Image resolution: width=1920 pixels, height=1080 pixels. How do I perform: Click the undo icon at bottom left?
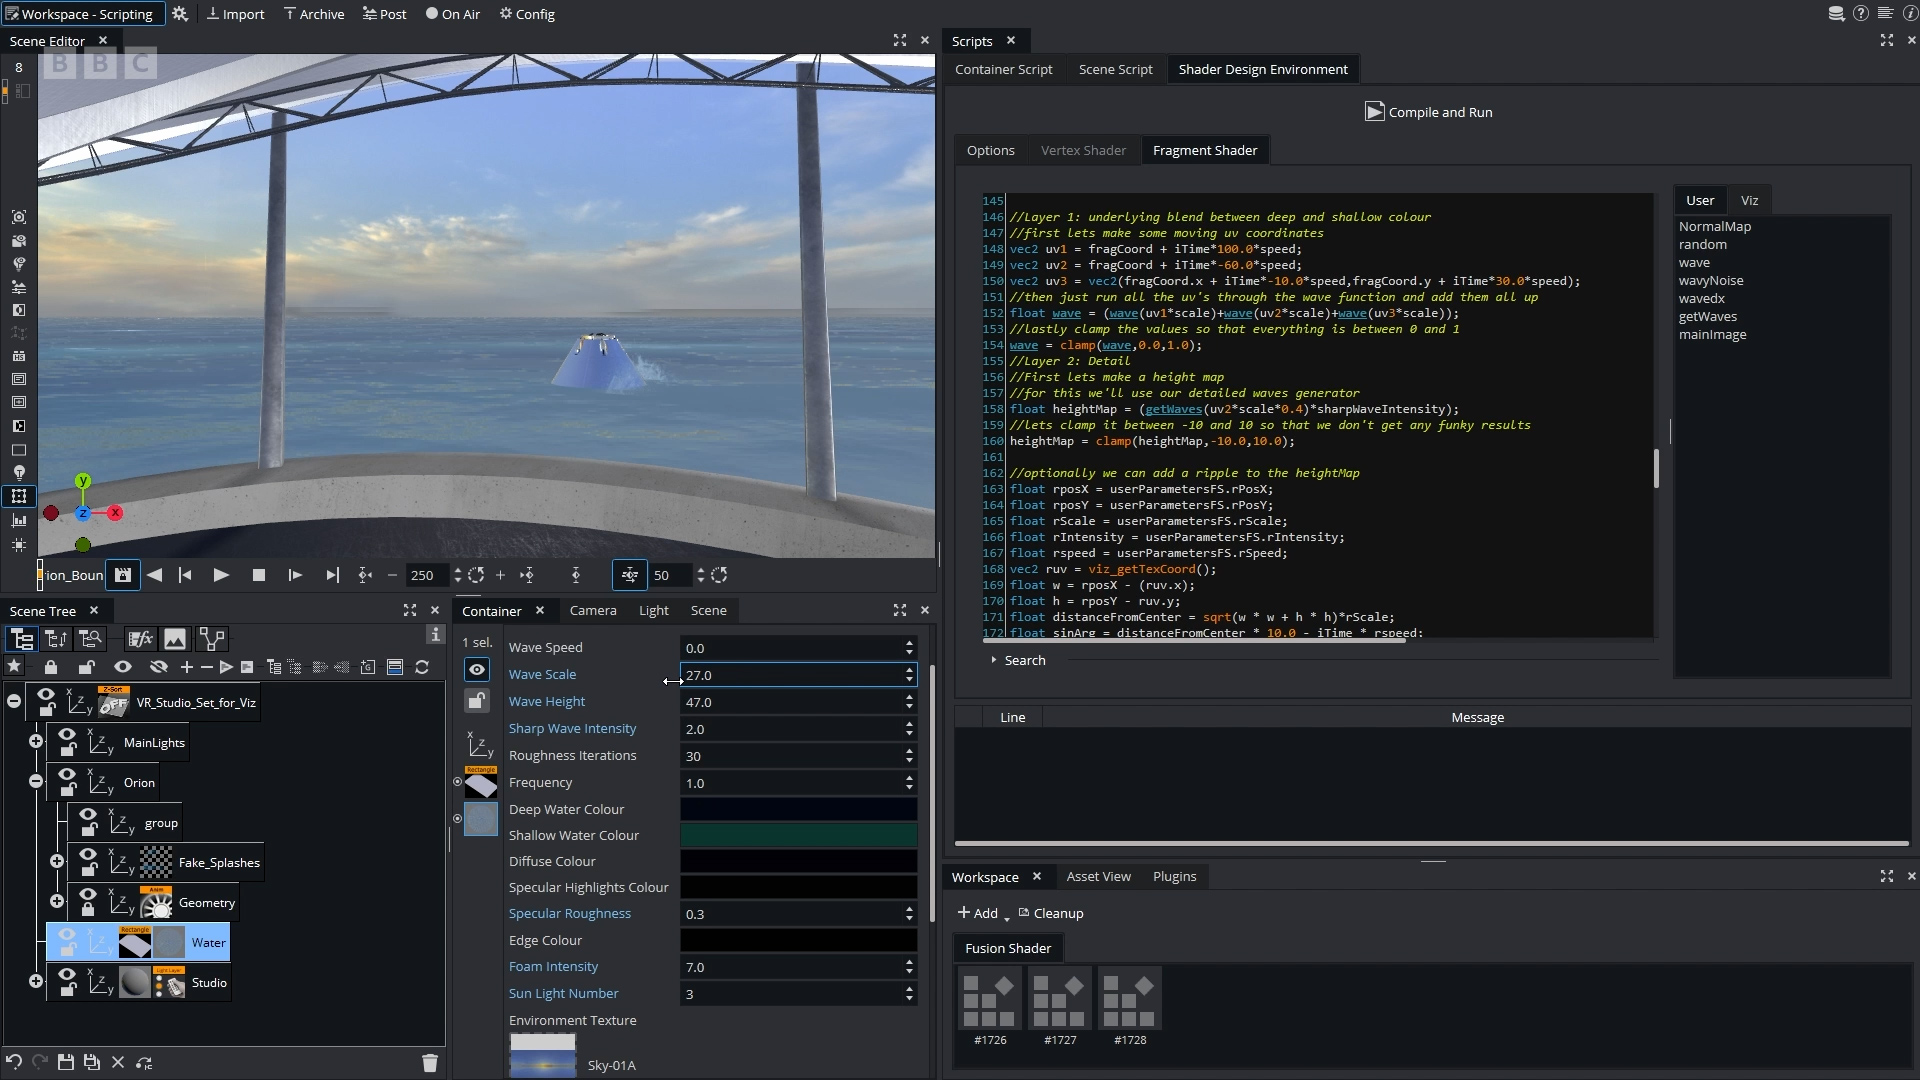point(14,1062)
